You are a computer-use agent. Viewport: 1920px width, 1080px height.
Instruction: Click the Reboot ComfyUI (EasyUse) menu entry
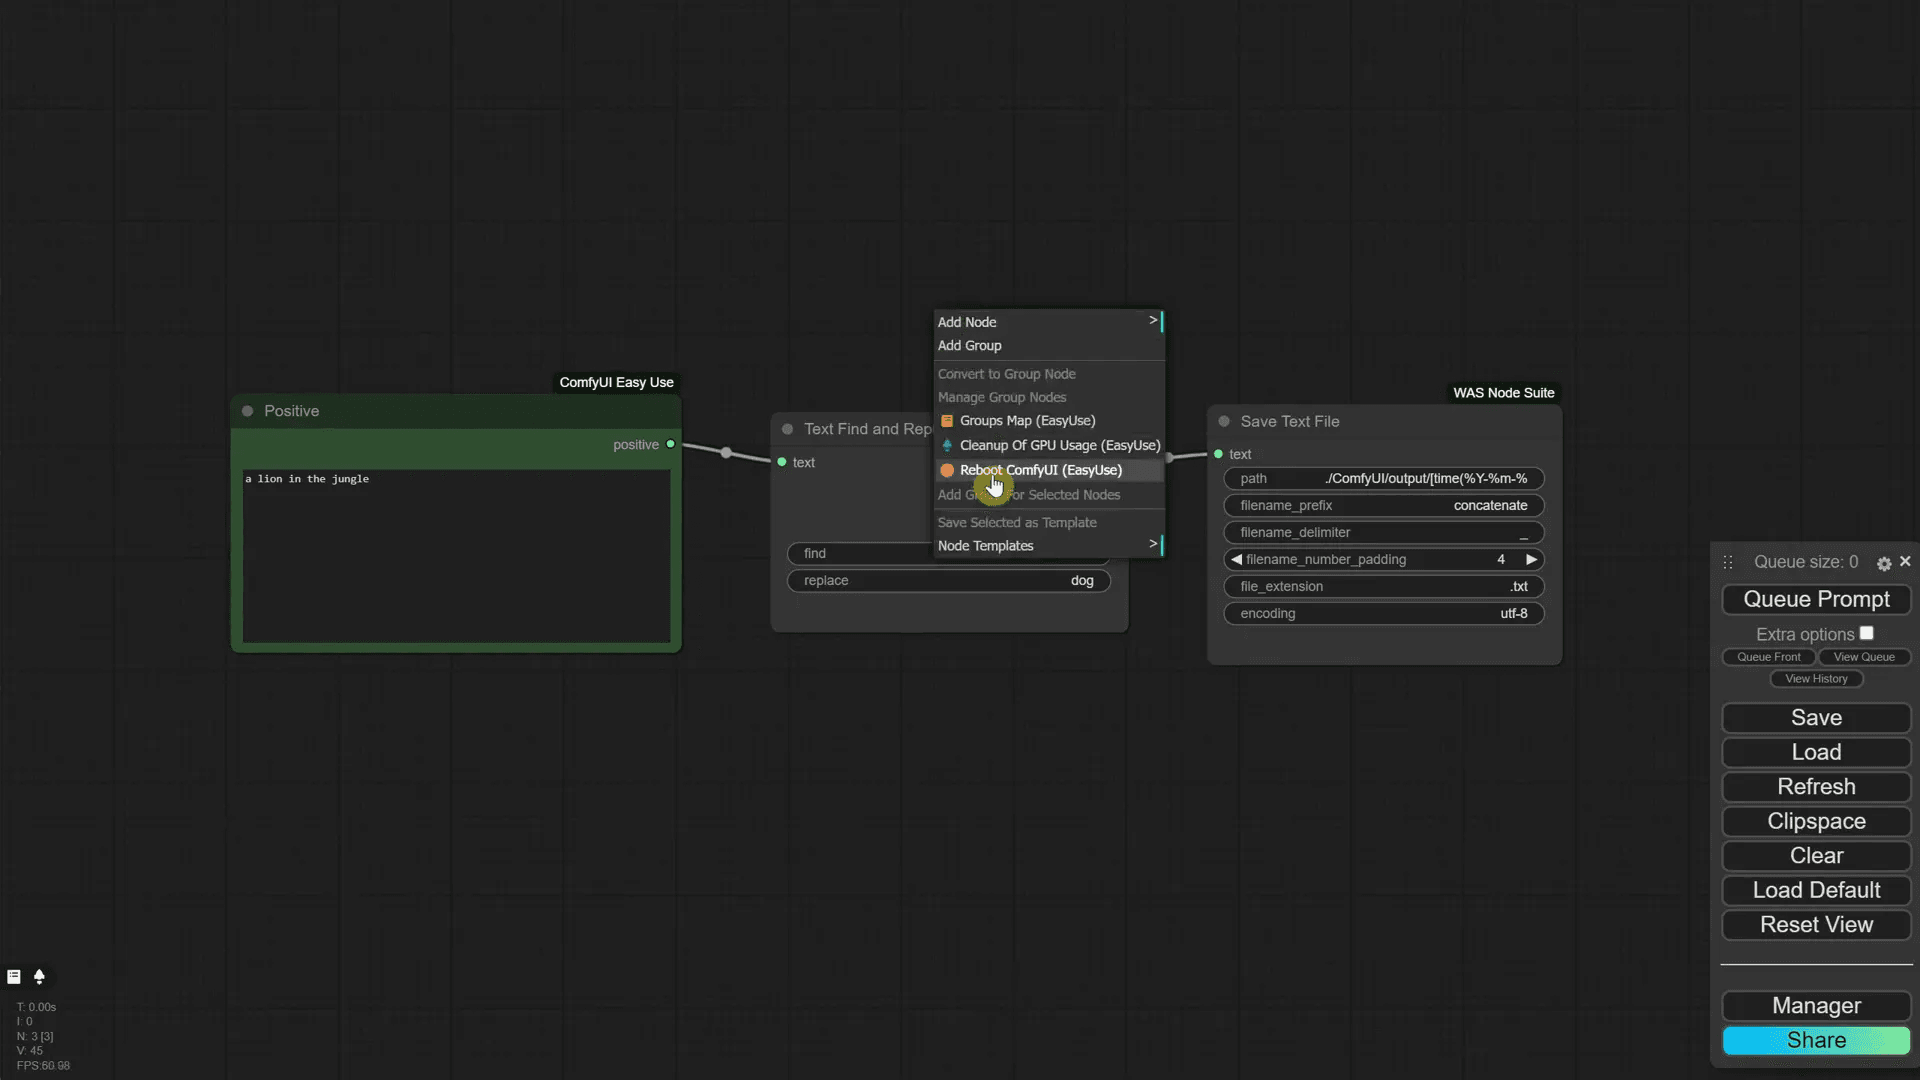[1040, 470]
